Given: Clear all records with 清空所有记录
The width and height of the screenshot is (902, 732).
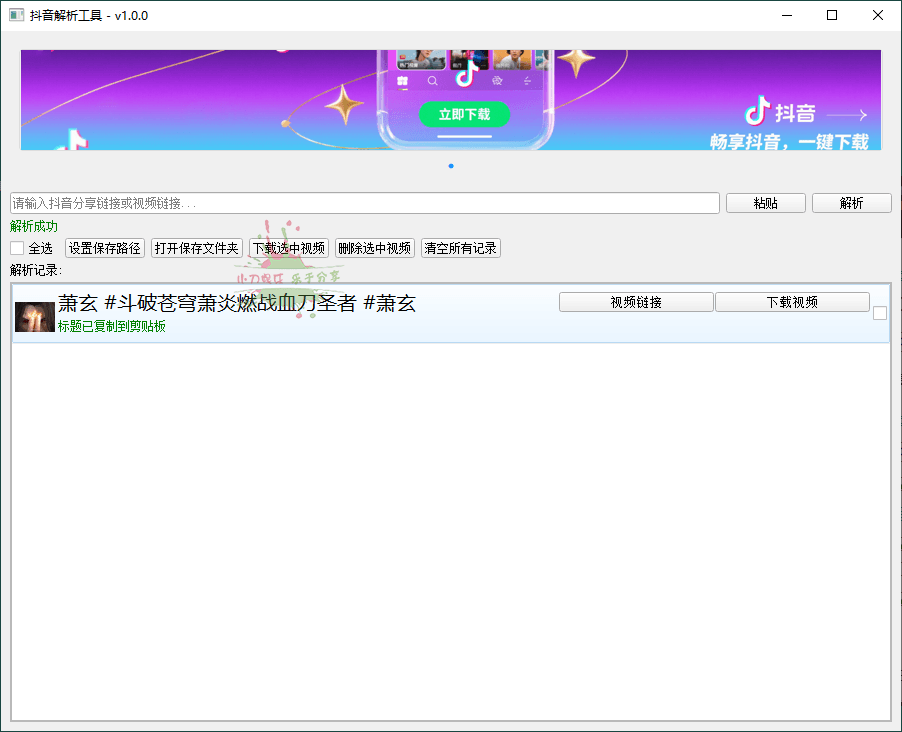Looking at the screenshot, I should coord(460,248).
